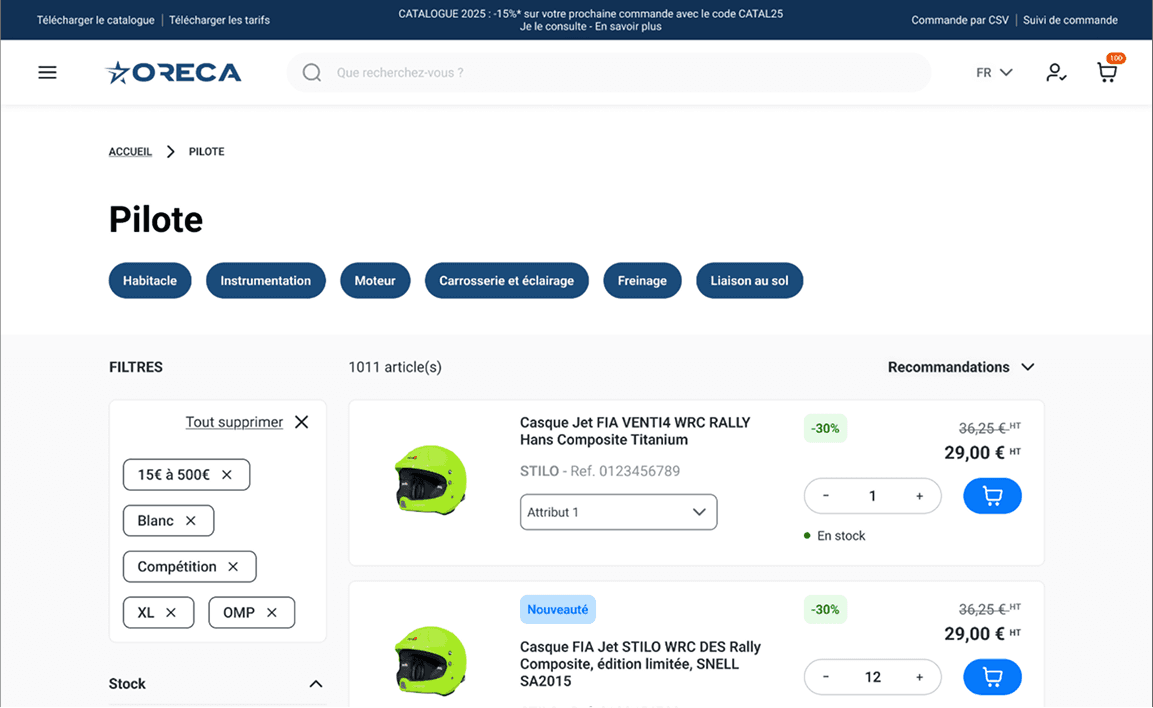Focus the Que recherchez-vous search field
The width and height of the screenshot is (1153, 708).
click(x=609, y=72)
